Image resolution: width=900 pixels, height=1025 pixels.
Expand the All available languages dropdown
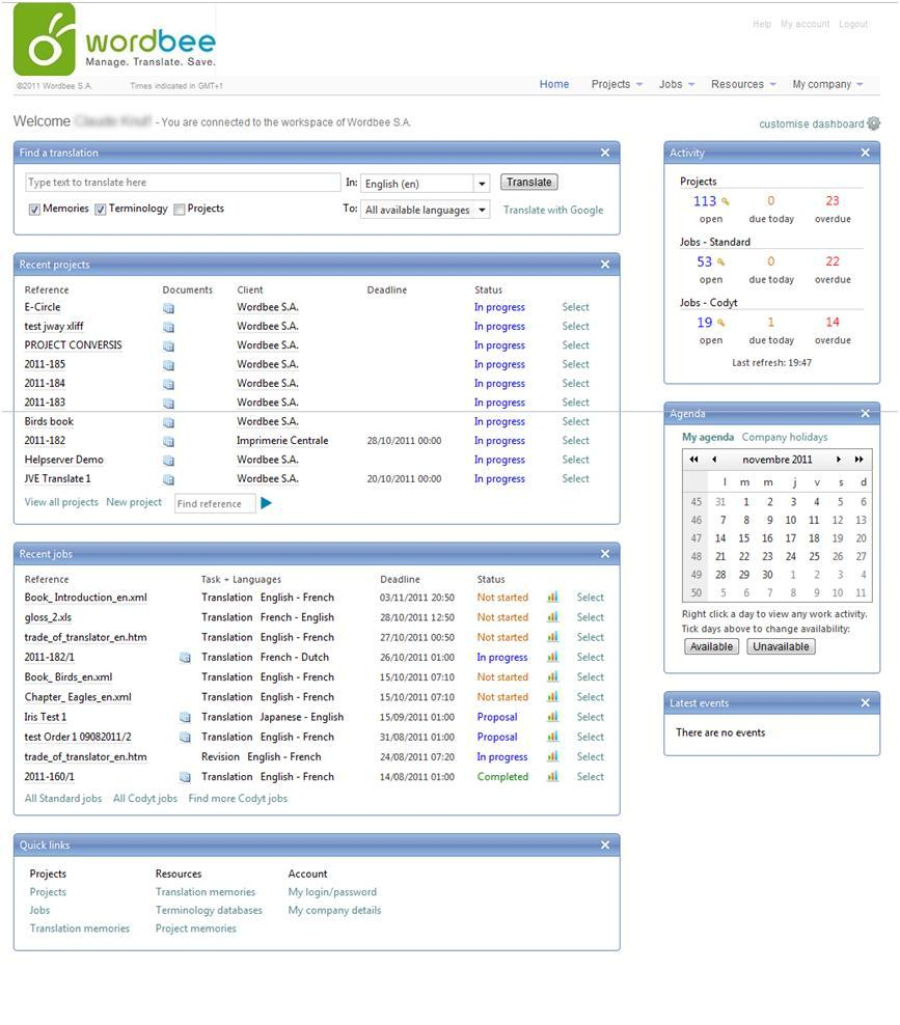point(481,210)
